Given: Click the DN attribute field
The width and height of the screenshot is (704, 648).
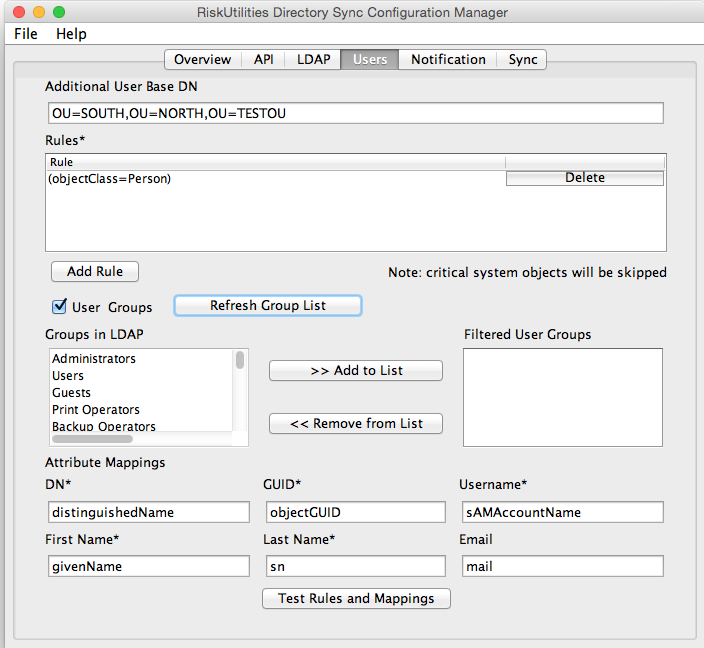Looking at the screenshot, I should pyautogui.click(x=149, y=512).
